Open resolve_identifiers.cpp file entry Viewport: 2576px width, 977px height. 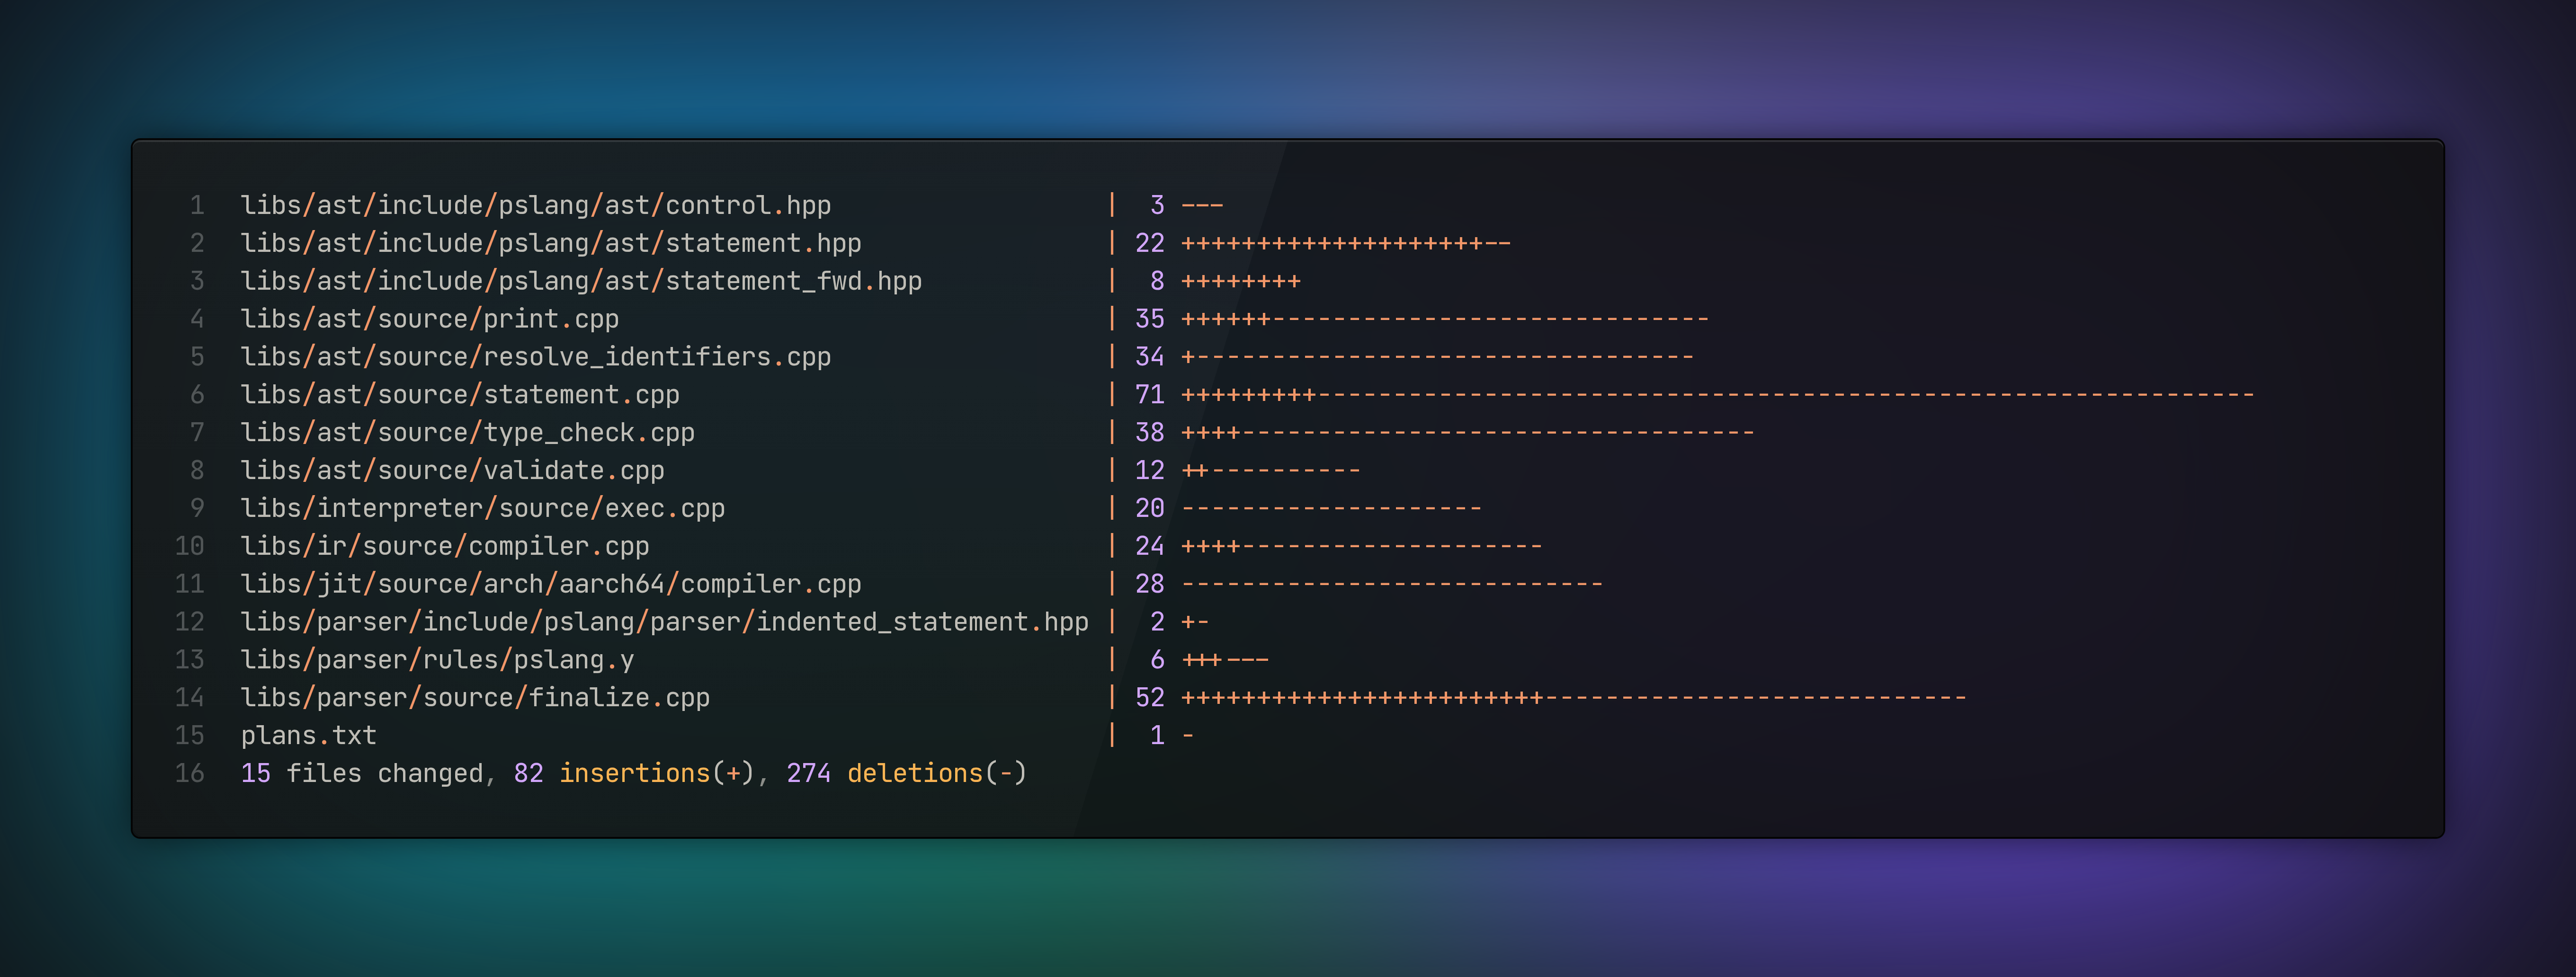[535, 357]
